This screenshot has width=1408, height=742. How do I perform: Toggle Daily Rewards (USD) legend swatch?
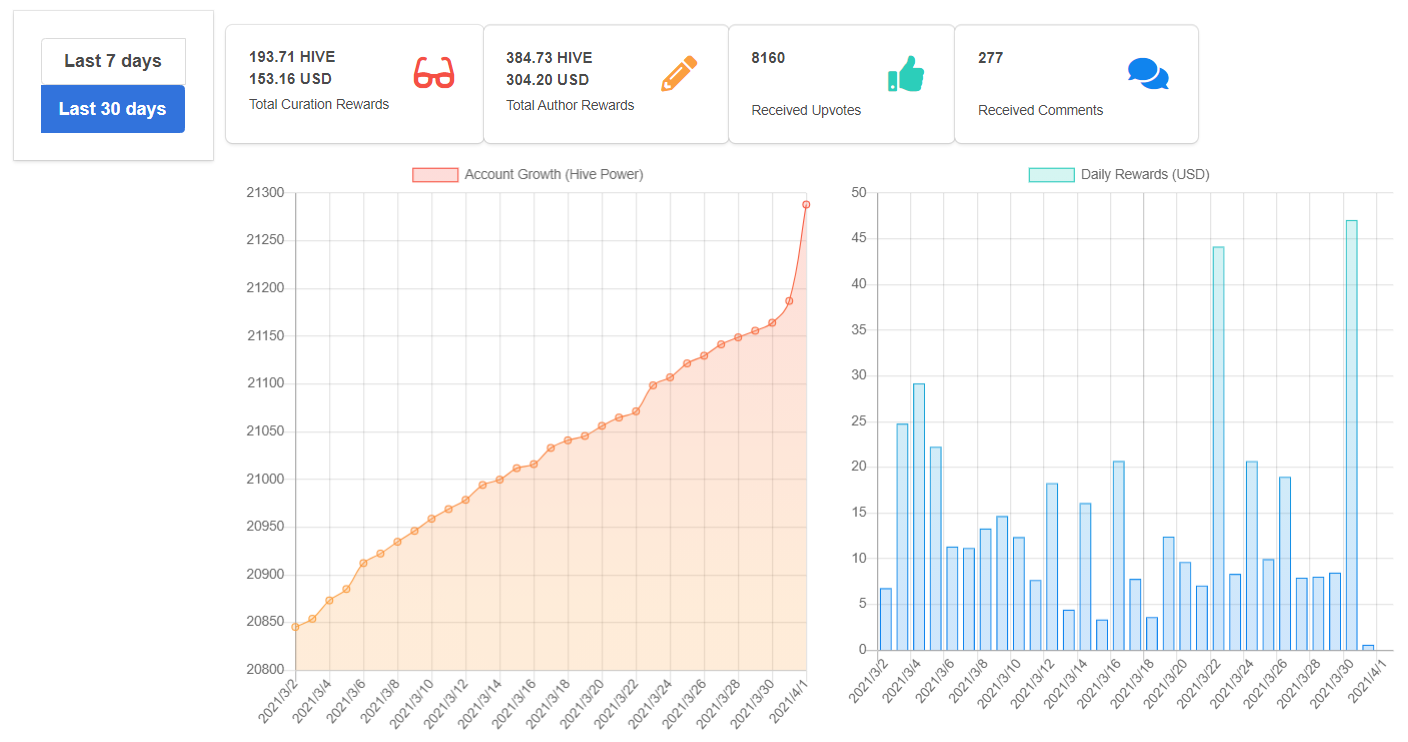(1052, 175)
